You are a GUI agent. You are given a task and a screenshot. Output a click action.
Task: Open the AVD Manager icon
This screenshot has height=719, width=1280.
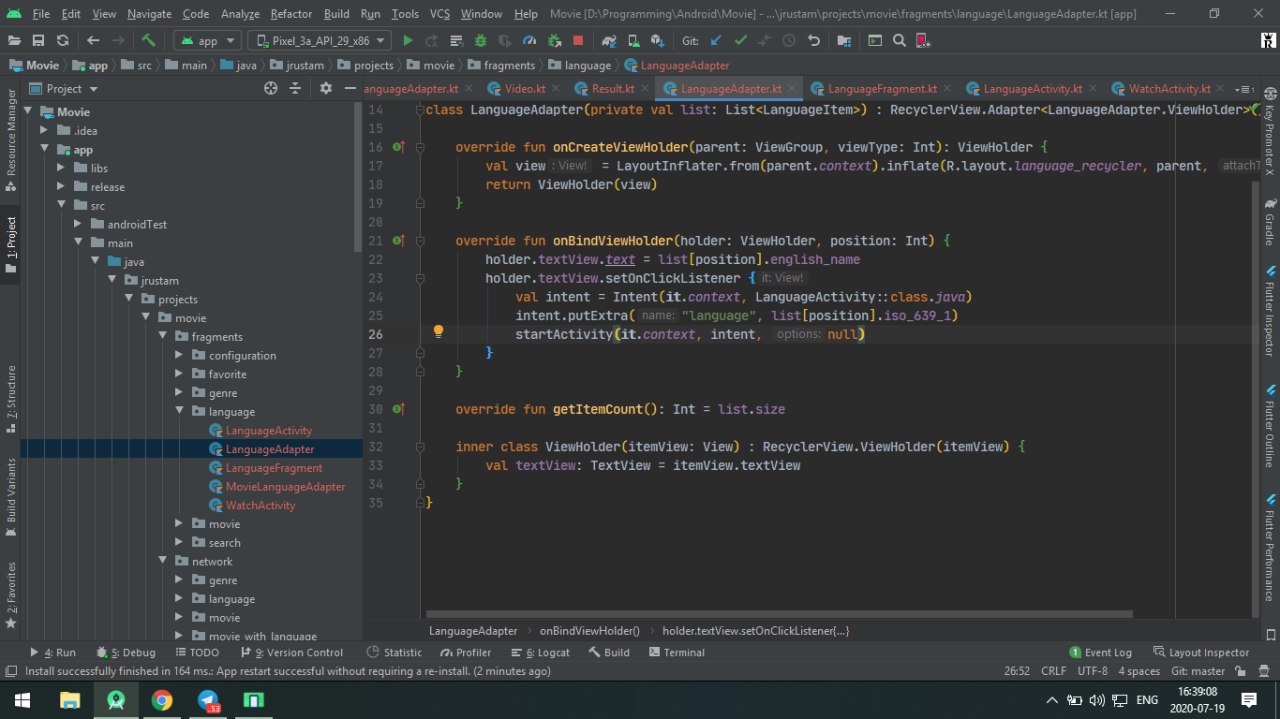(x=633, y=41)
